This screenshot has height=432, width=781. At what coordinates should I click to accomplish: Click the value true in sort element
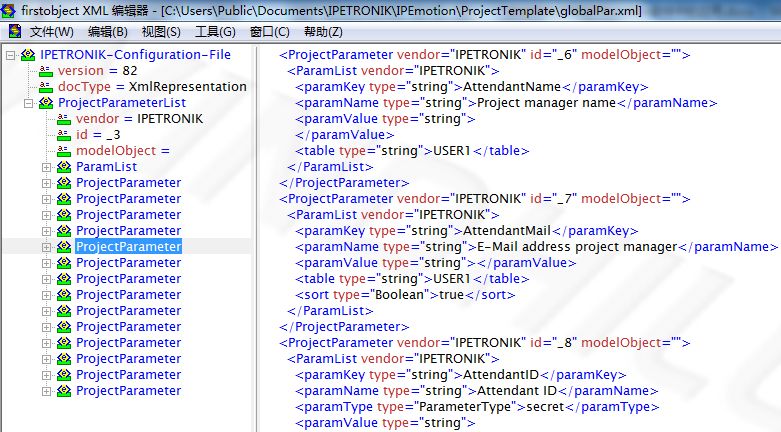451,294
